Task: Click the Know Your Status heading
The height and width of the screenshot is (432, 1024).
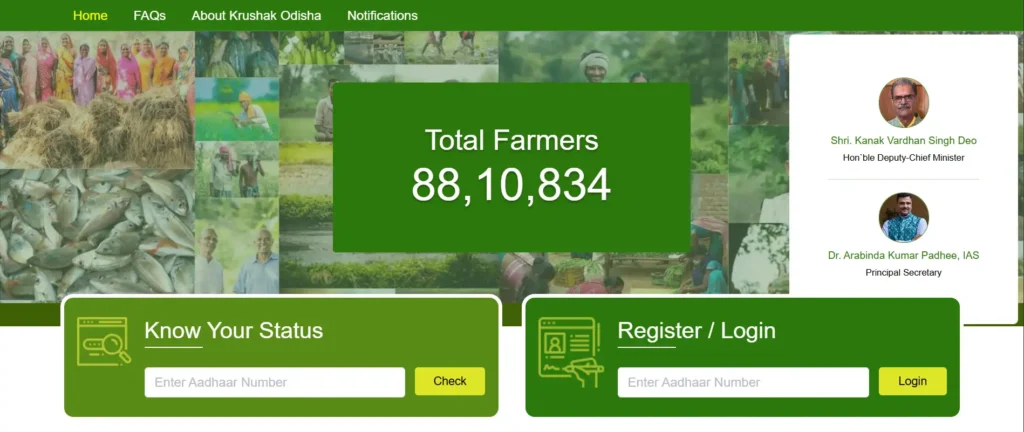Action: click(x=234, y=331)
